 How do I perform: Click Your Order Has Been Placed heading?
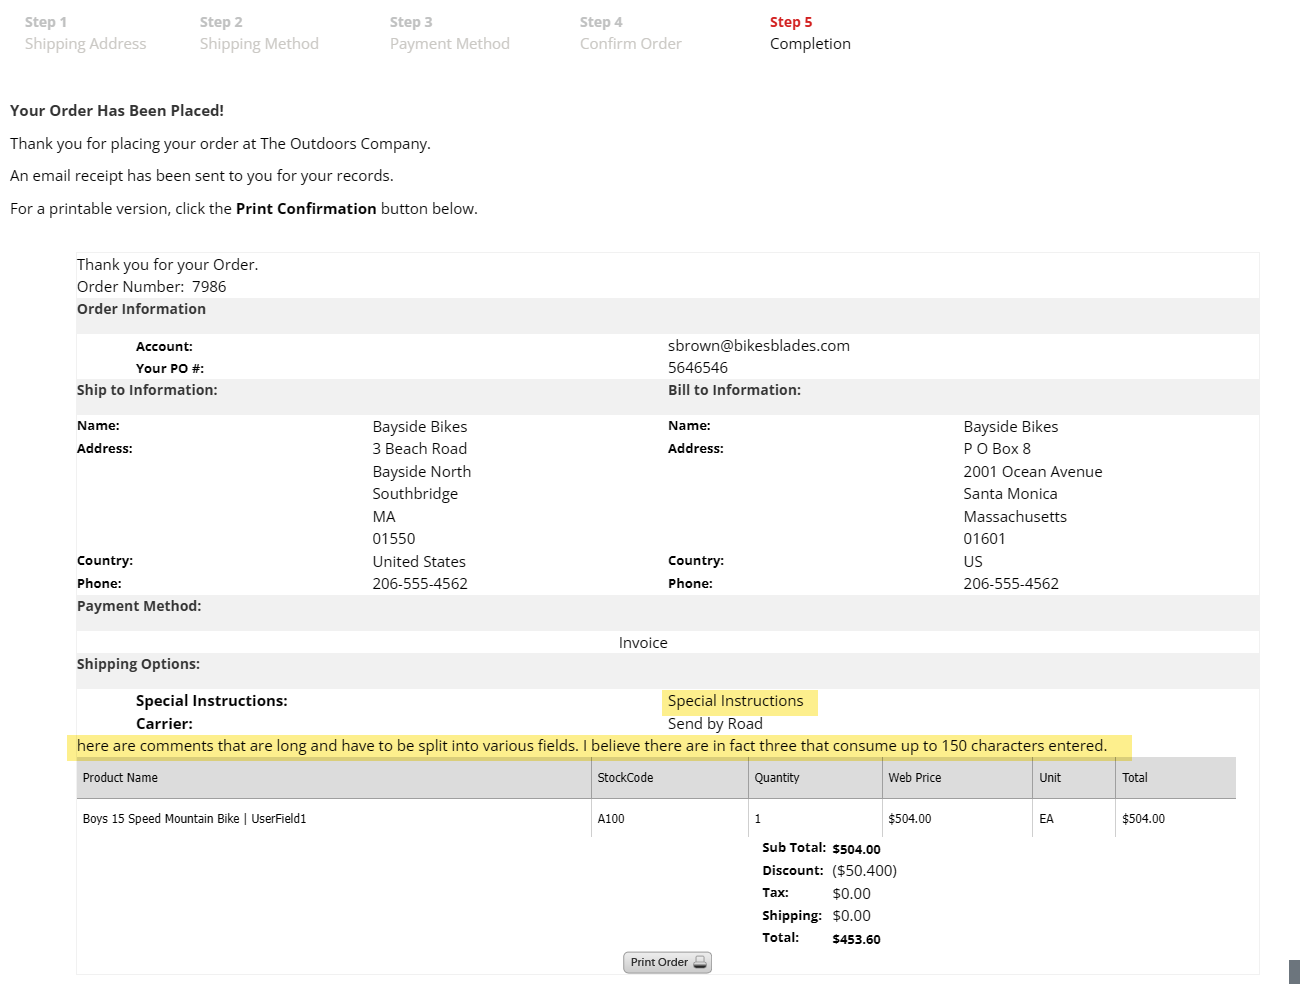(117, 111)
